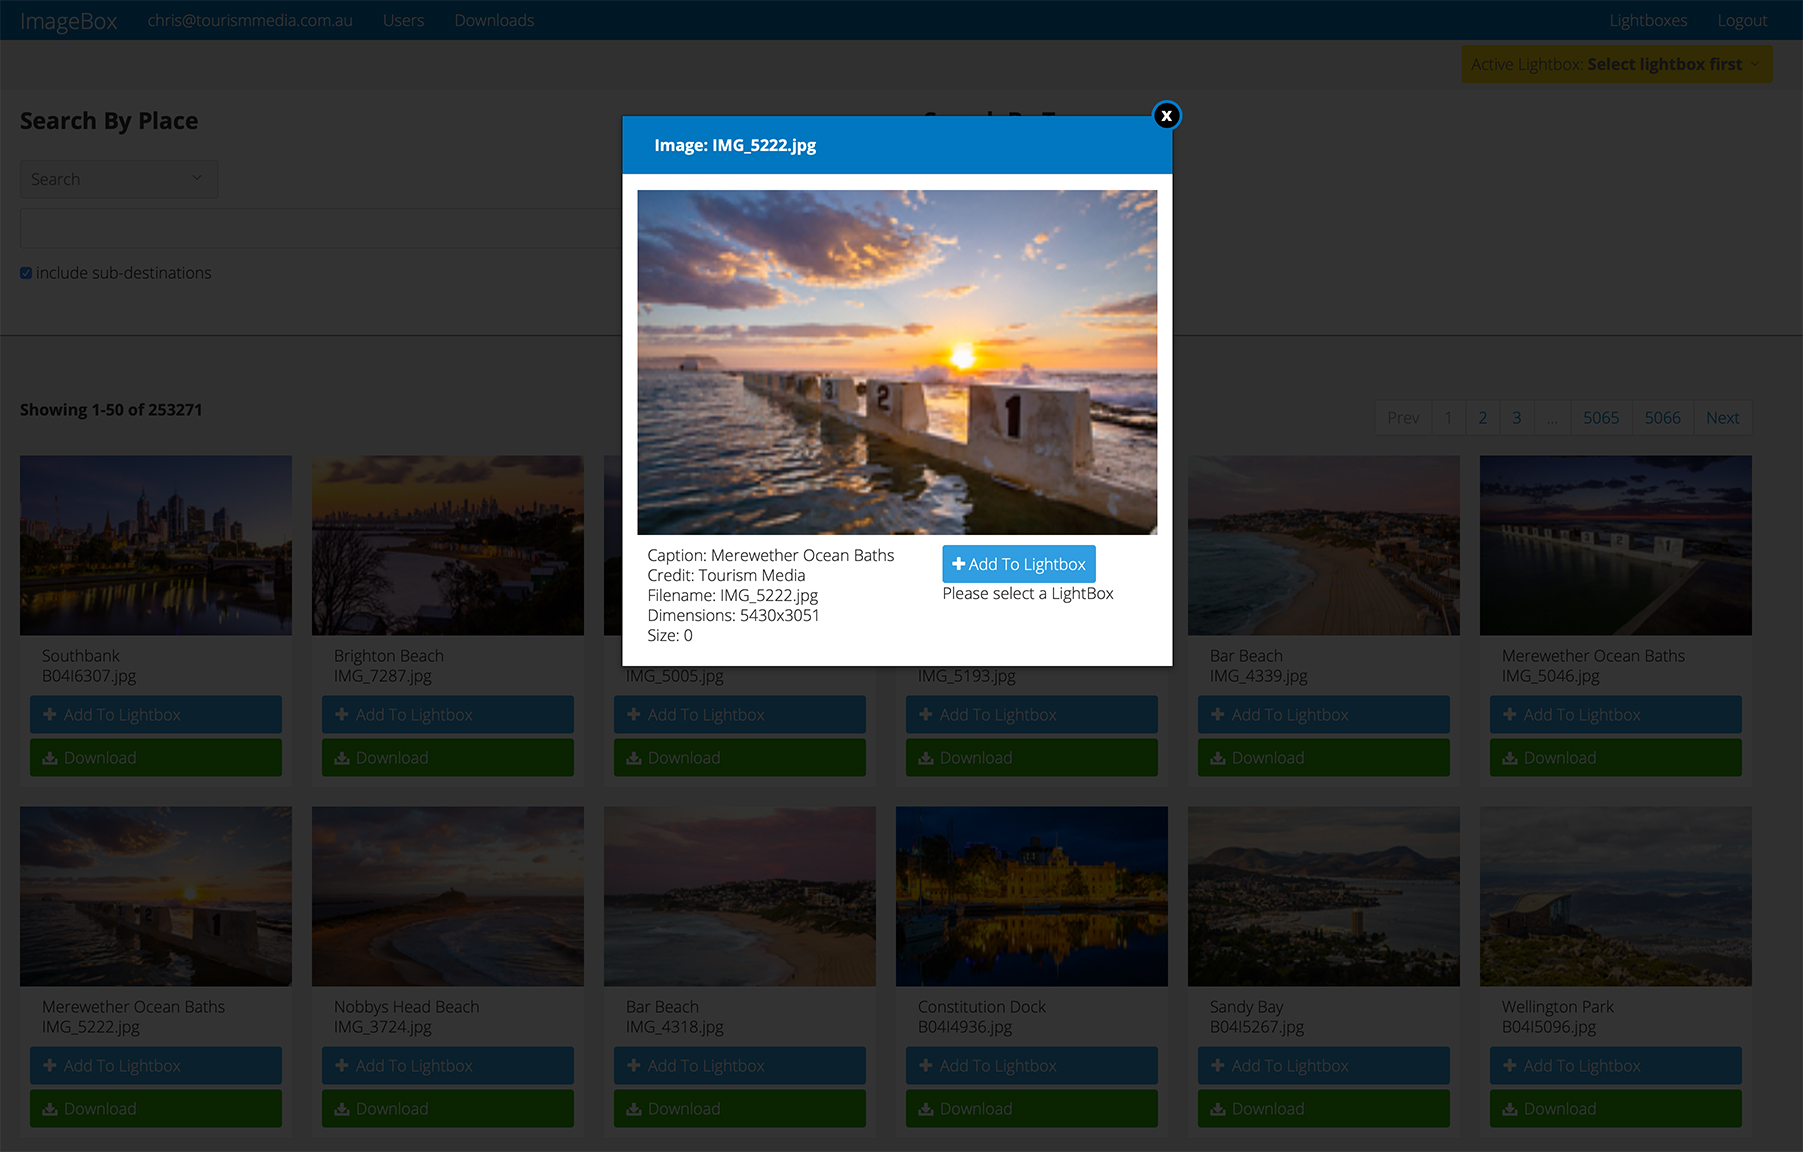Open the Southbank thumbnail
Viewport: 1803px width, 1152px height.
(x=156, y=545)
